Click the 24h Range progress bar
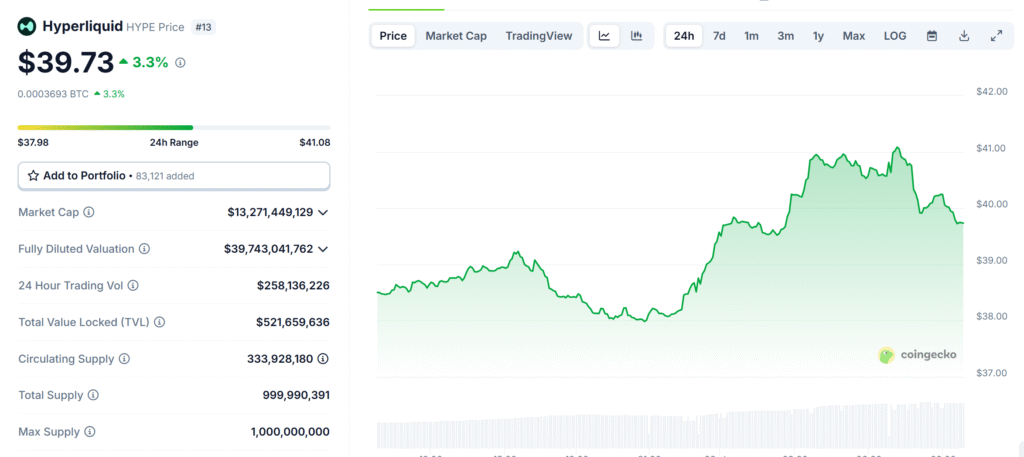Image resolution: width=1024 pixels, height=457 pixels. click(174, 127)
